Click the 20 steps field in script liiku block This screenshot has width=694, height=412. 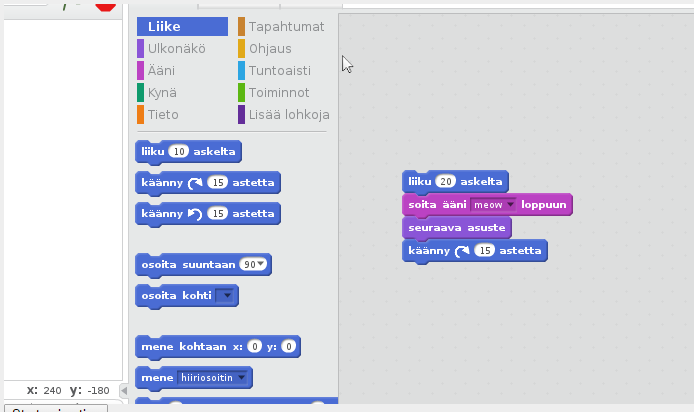tap(447, 182)
